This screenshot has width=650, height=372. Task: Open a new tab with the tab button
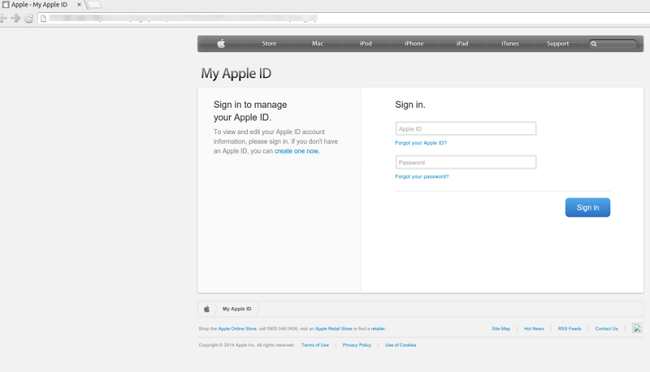(x=94, y=5)
